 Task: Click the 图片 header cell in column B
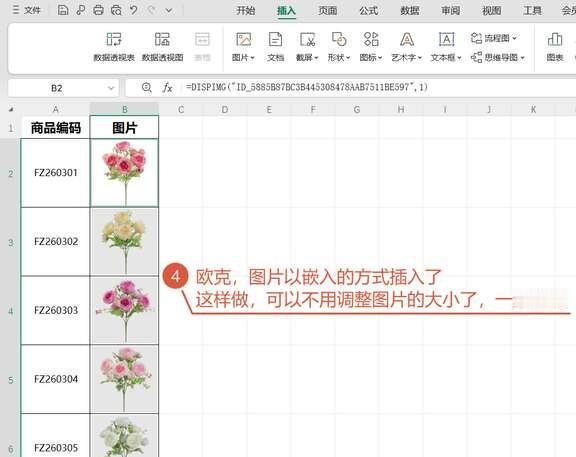[x=125, y=127]
